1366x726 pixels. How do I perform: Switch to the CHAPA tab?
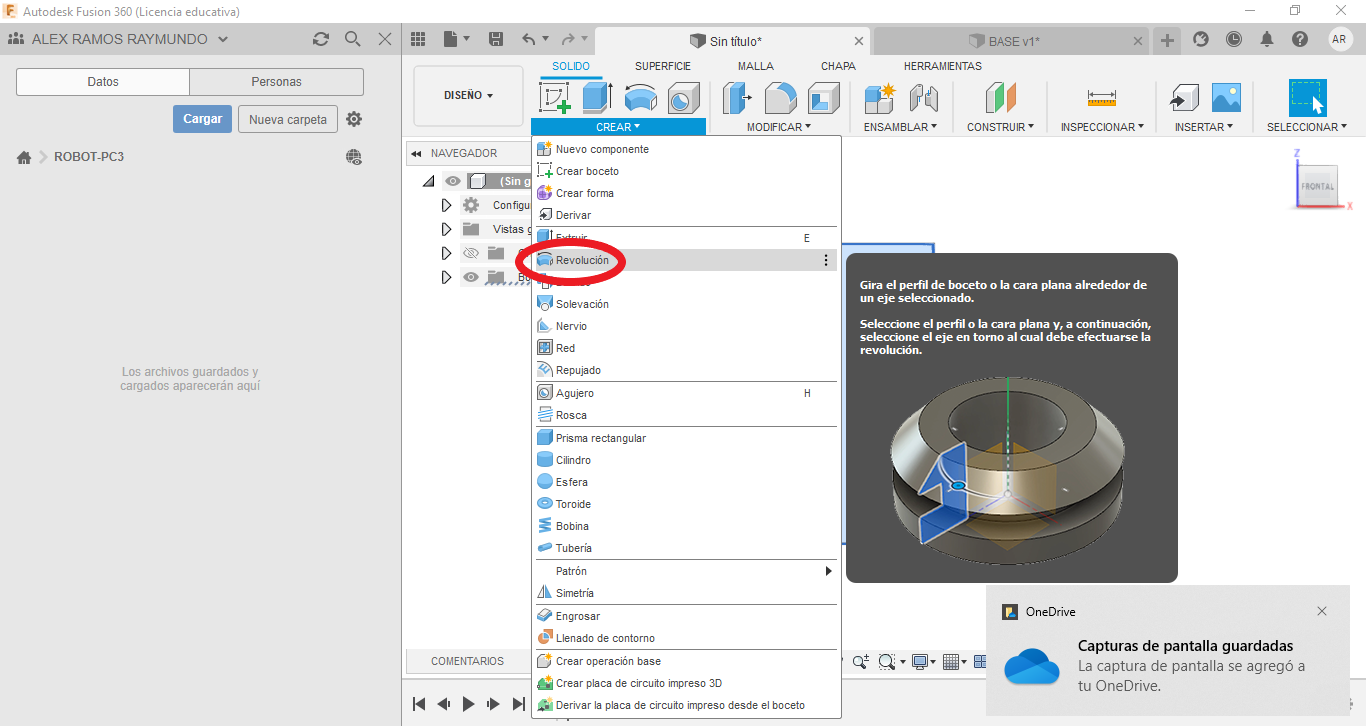pyautogui.click(x=838, y=66)
